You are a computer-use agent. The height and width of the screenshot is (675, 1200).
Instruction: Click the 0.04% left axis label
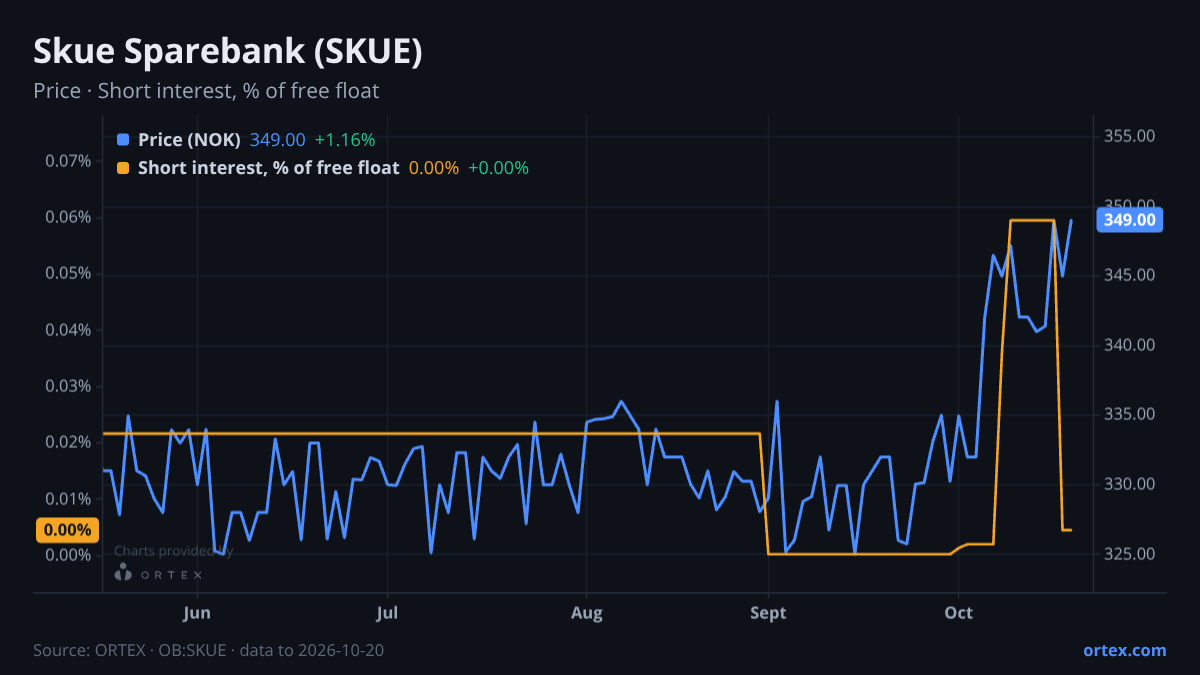pos(68,330)
